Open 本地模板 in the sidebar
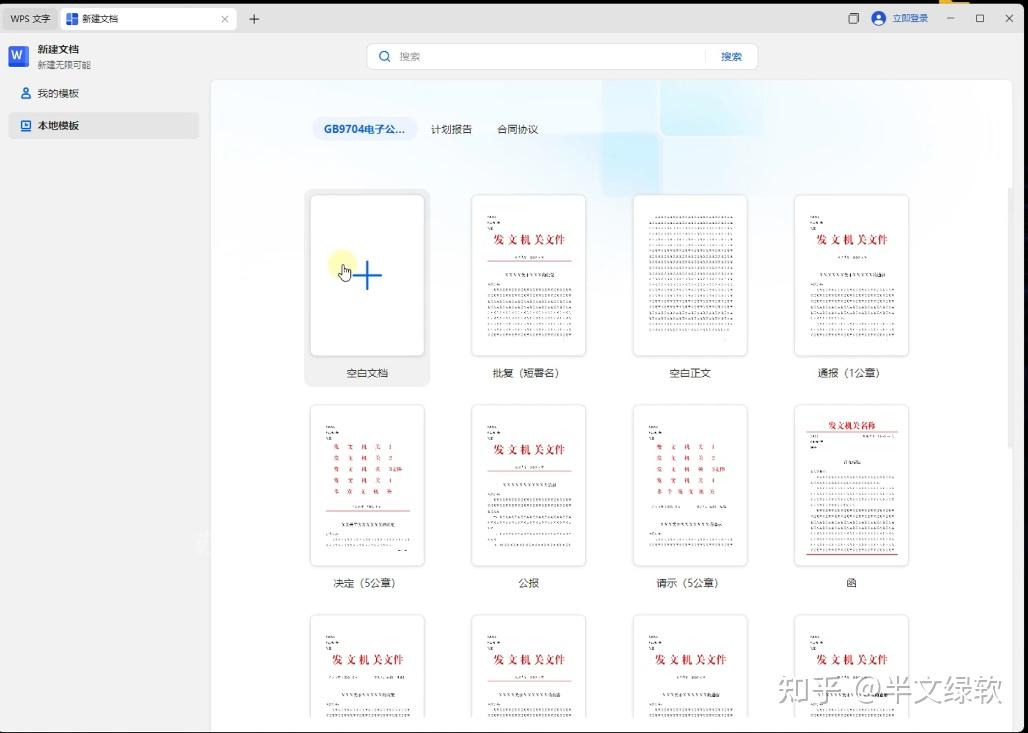The width and height of the screenshot is (1028, 733). [x=104, y=125]
